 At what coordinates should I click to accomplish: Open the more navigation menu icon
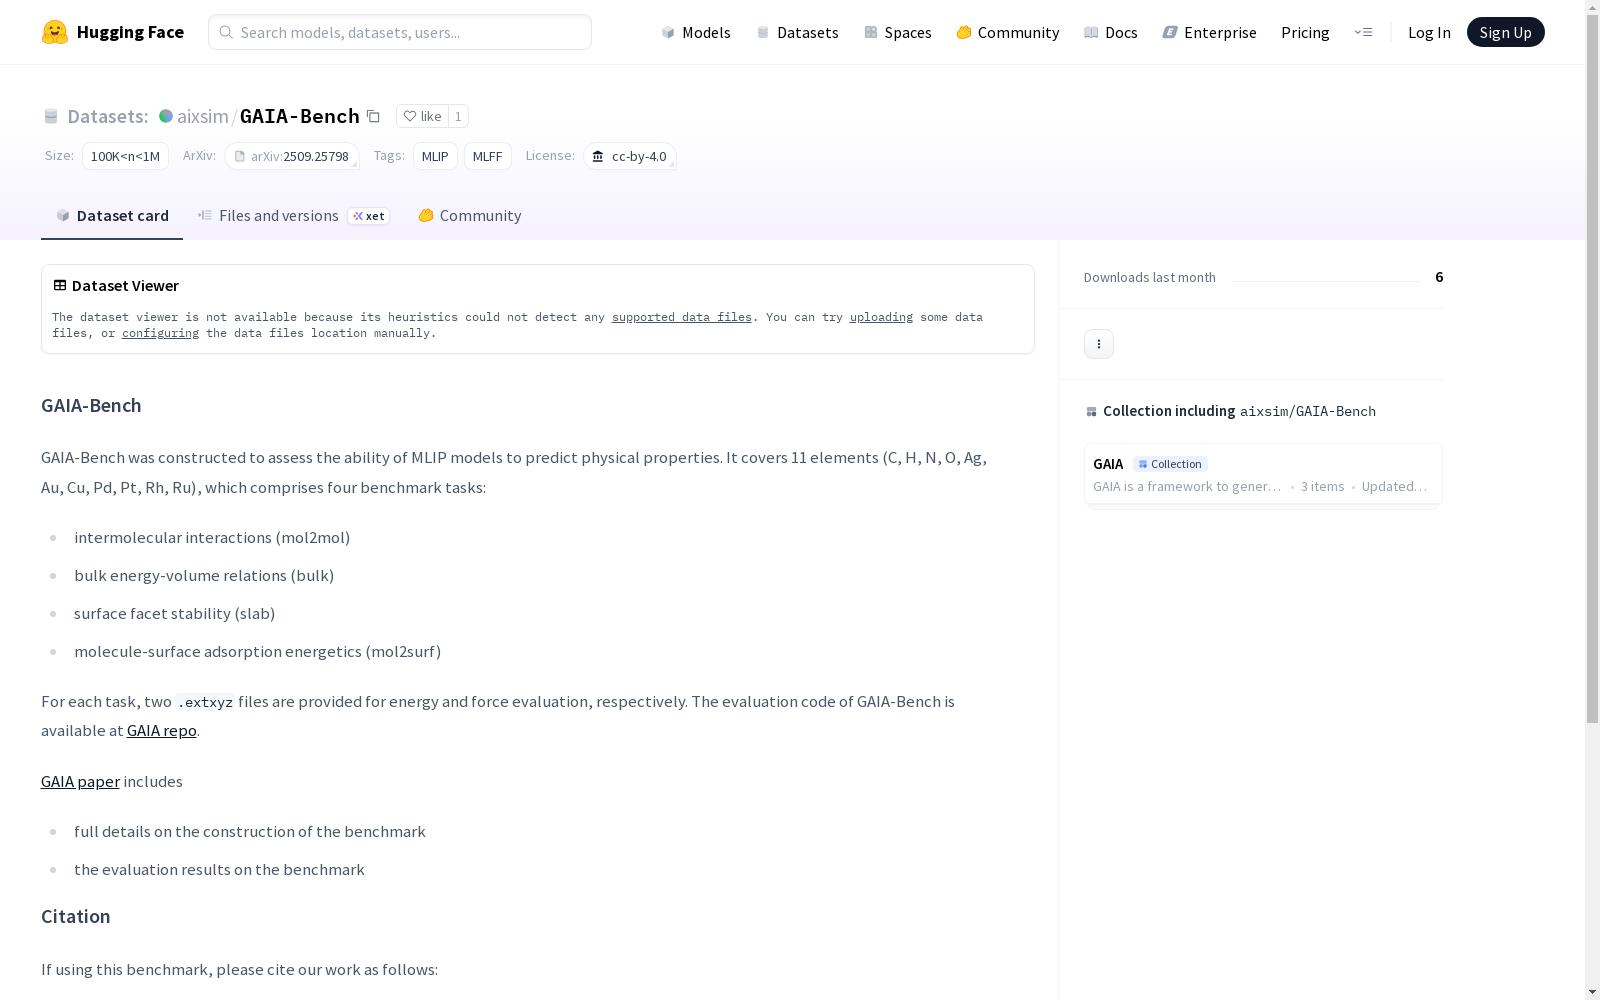[1363, 32]
